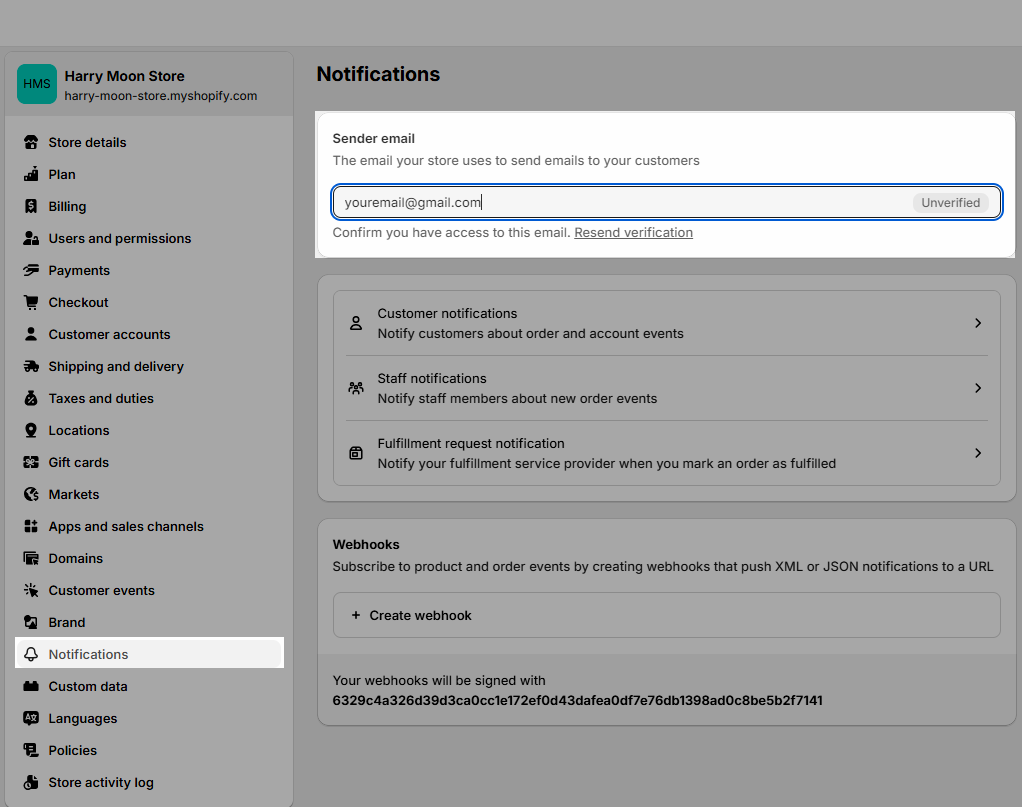Go to Gift cards settings
1022x807 pixels.
pyautogui.click(x=149, y=462)
